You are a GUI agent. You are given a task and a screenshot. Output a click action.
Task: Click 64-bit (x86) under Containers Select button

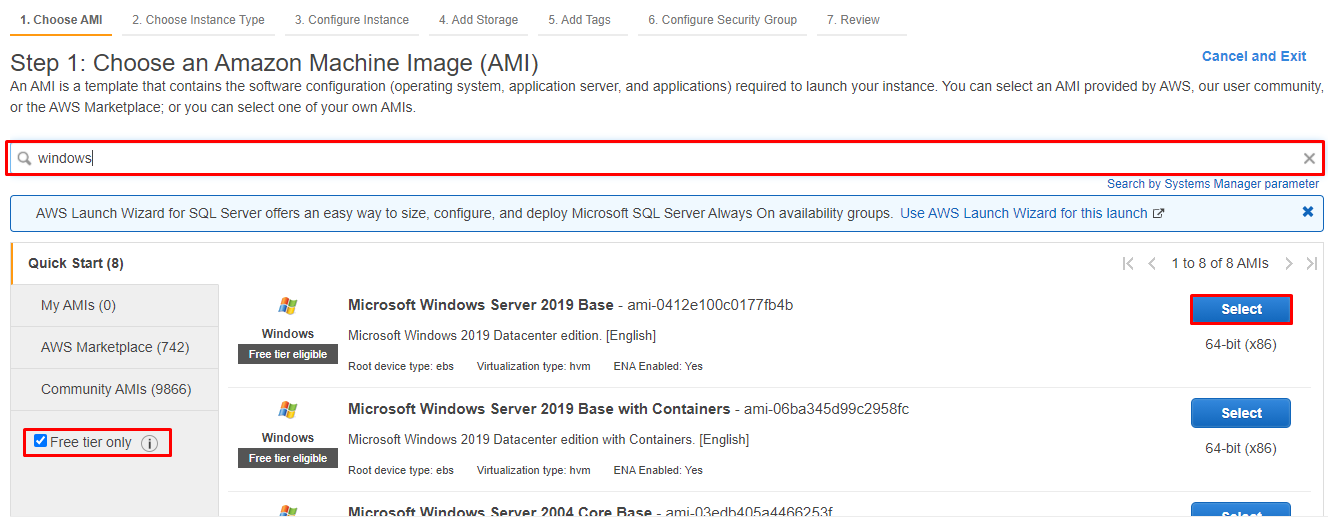(1241, 448)
